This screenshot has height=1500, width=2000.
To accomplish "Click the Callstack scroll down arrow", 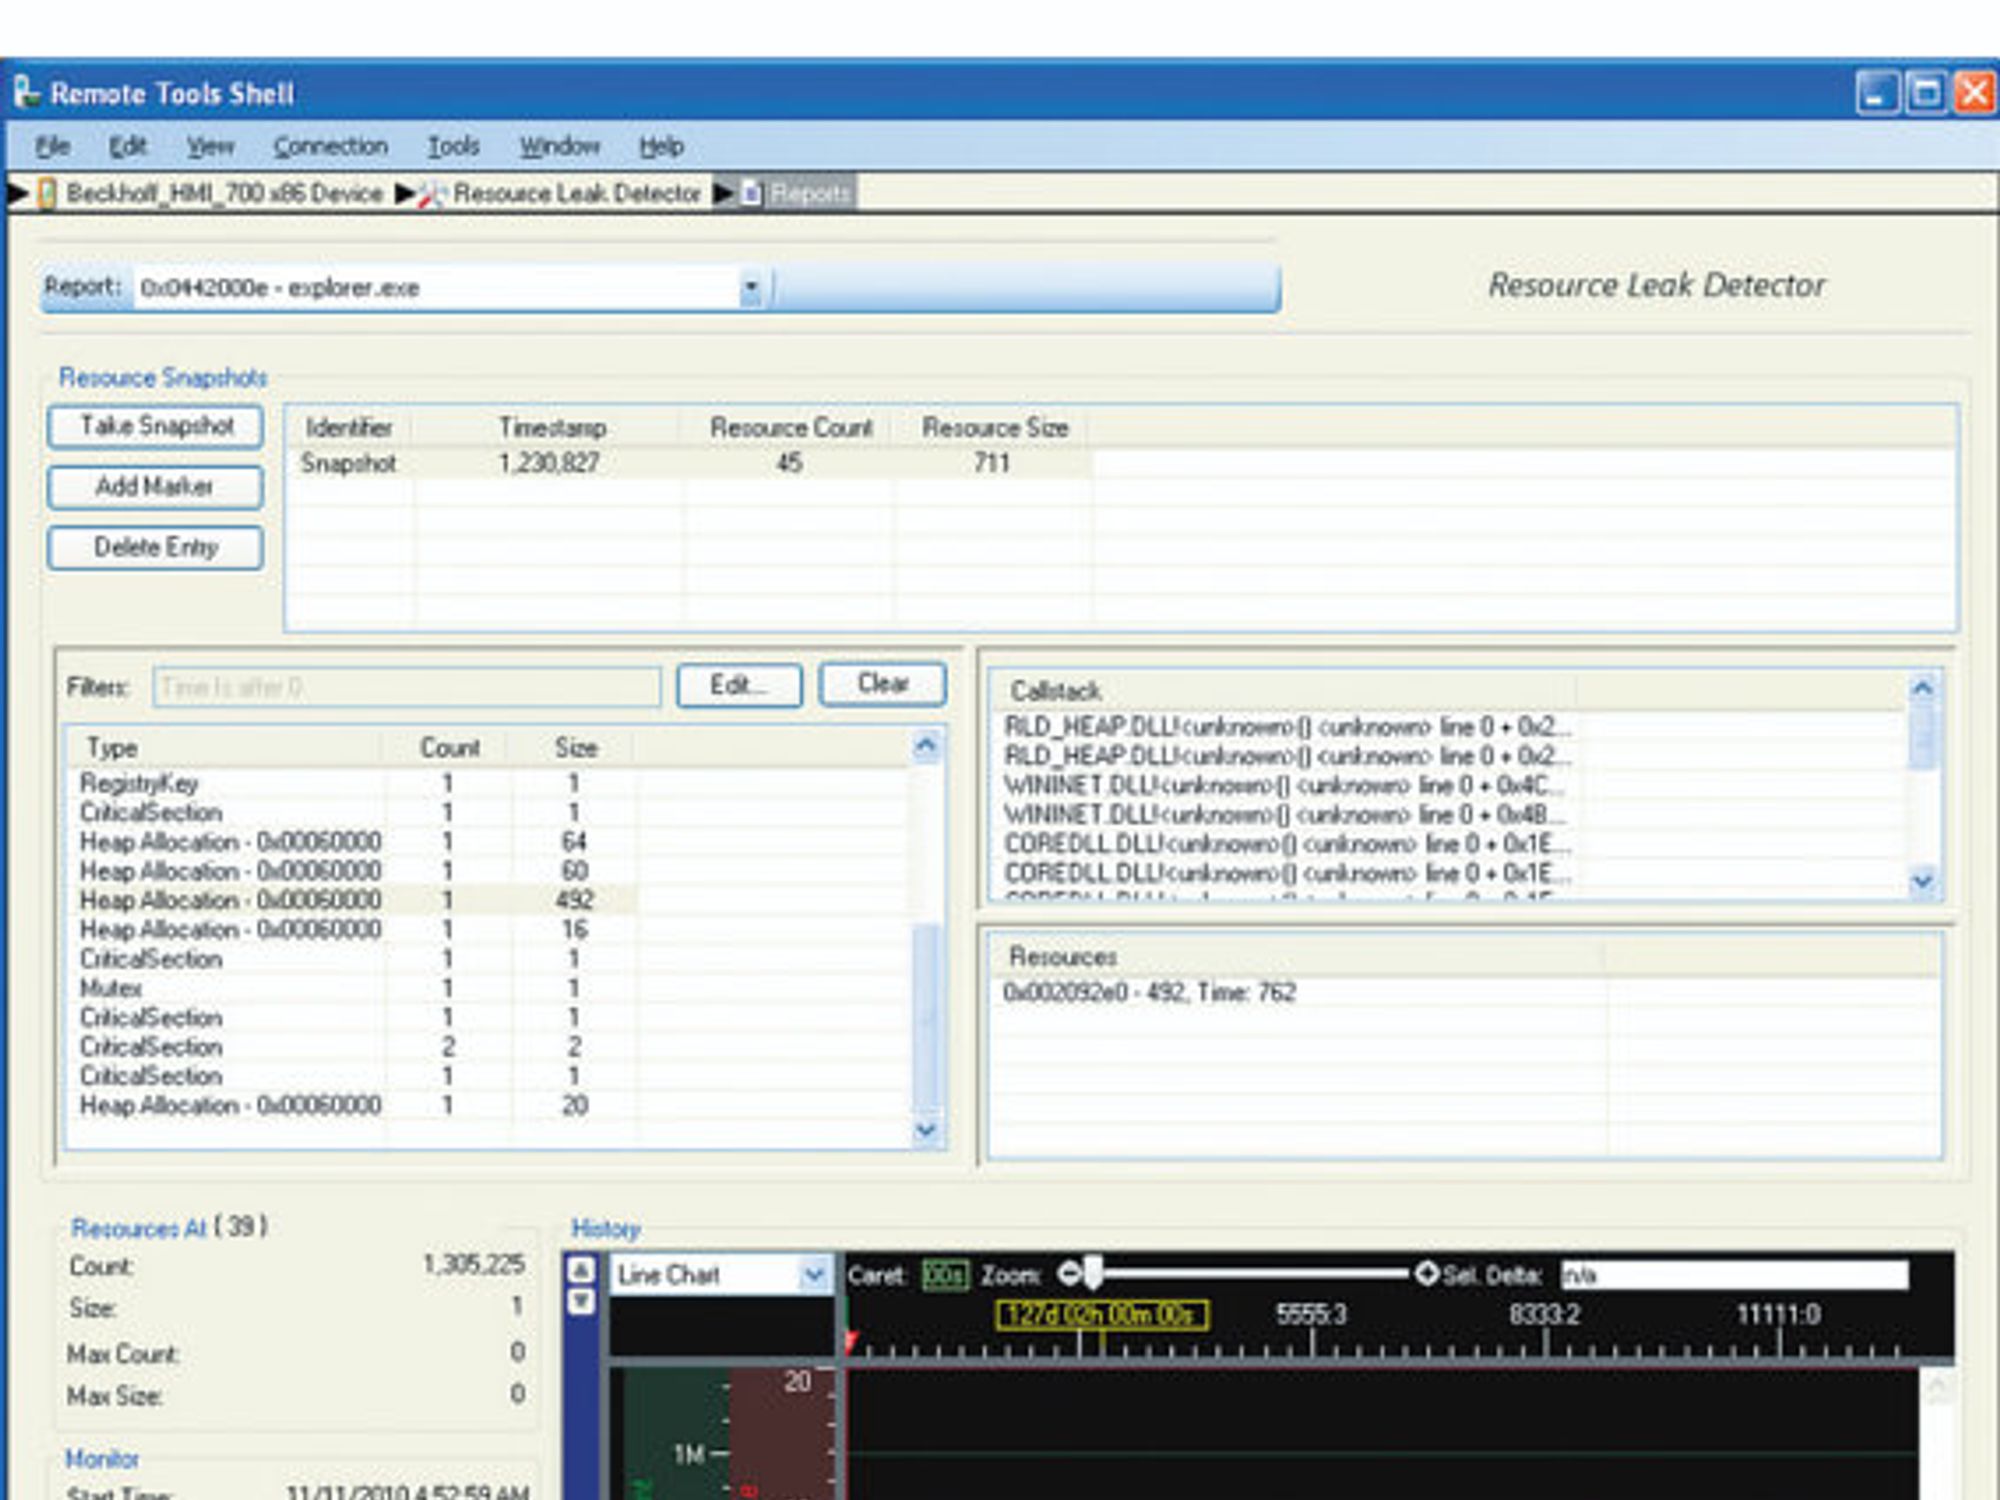I will coord(1922,881).
